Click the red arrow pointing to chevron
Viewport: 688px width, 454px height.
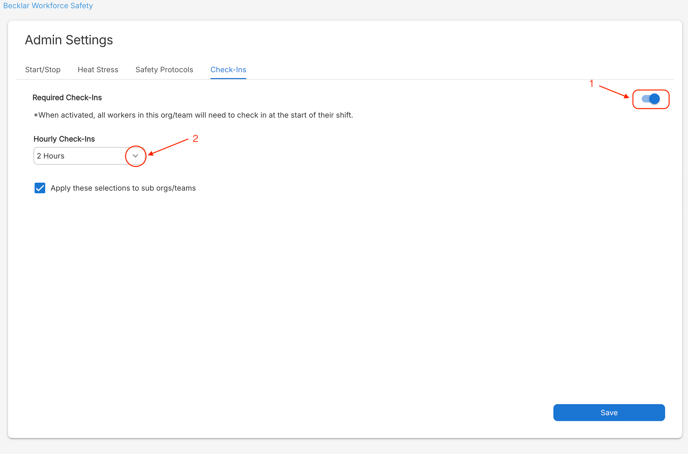[168, 147]
